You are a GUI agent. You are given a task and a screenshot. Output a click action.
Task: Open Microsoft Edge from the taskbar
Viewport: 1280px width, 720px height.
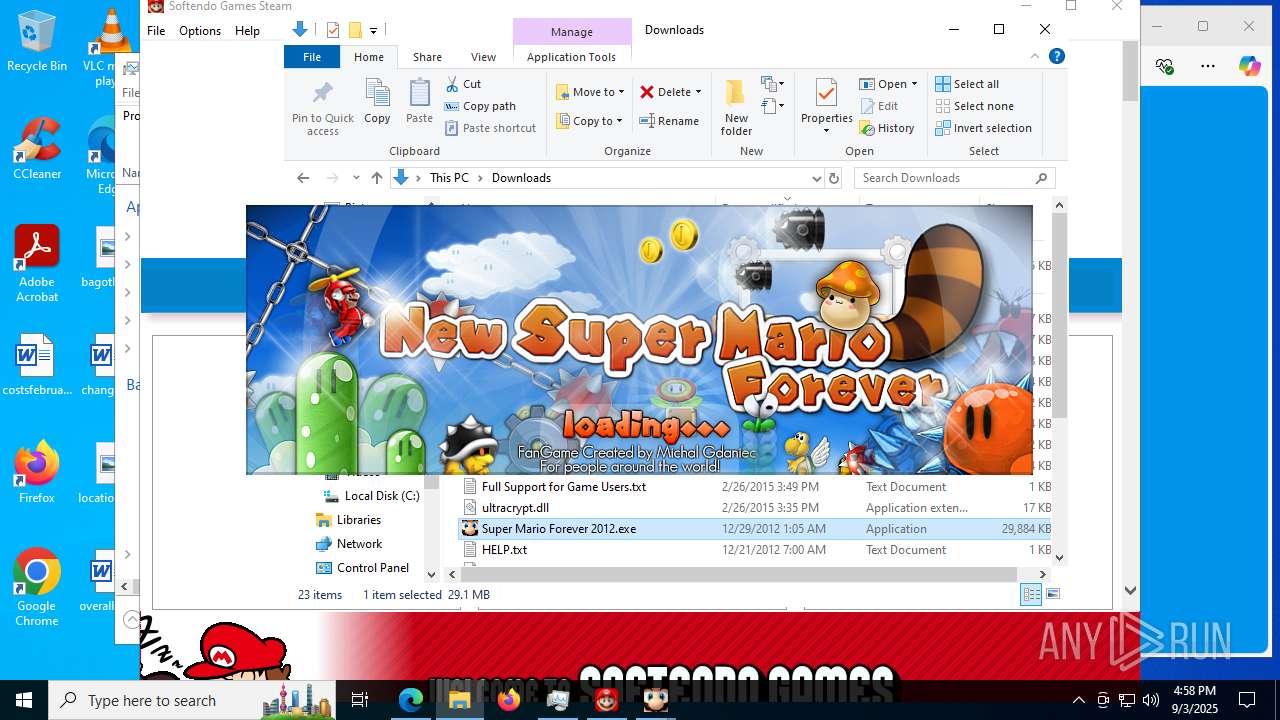(411, 700)
